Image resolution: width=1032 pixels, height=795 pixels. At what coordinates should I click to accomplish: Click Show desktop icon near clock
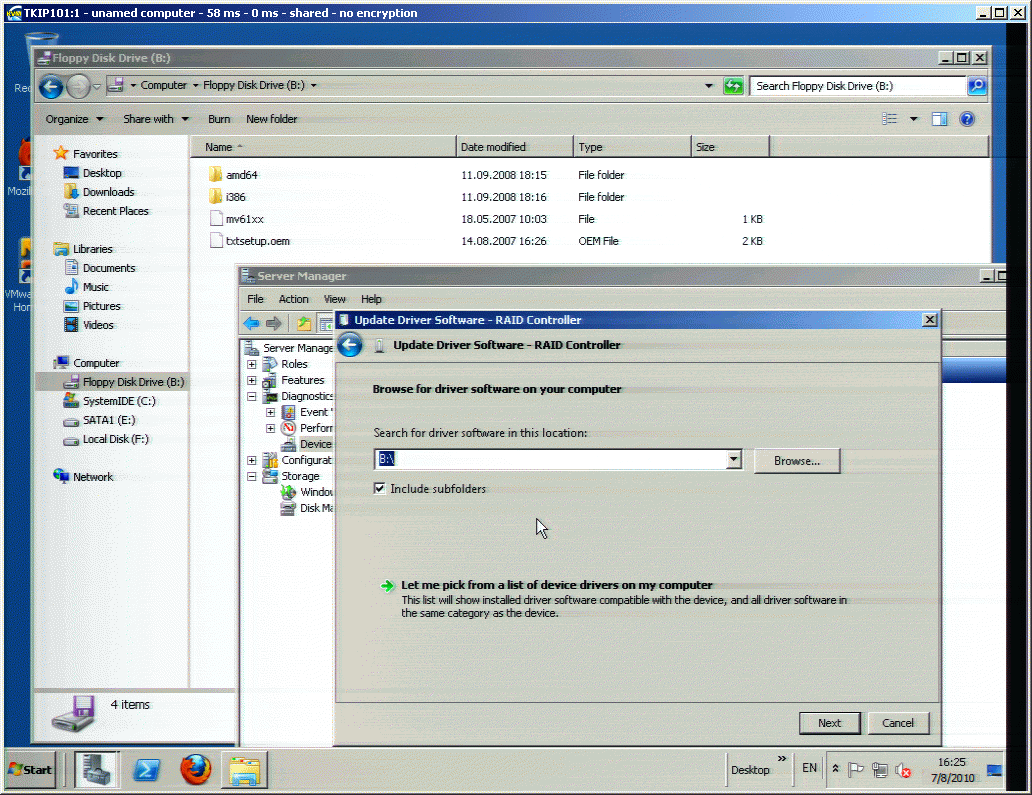click(x=994, y=770)
